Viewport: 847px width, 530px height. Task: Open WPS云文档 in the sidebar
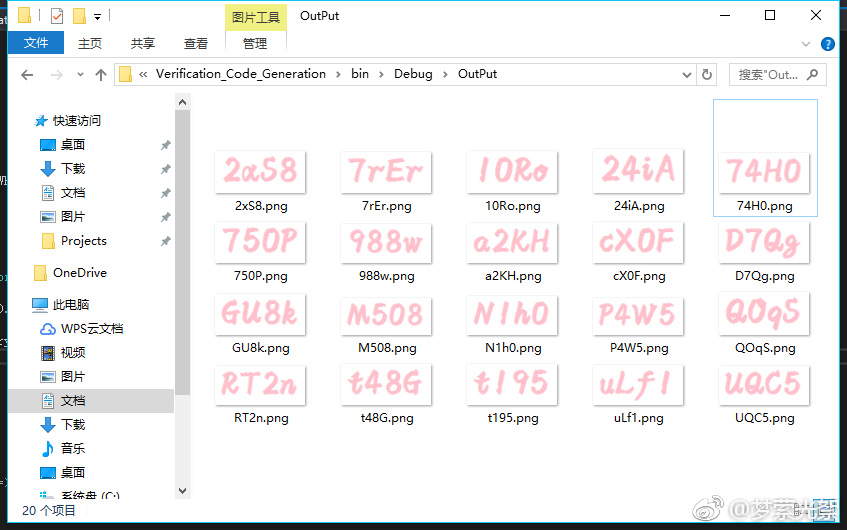click(x=91, y=329)
